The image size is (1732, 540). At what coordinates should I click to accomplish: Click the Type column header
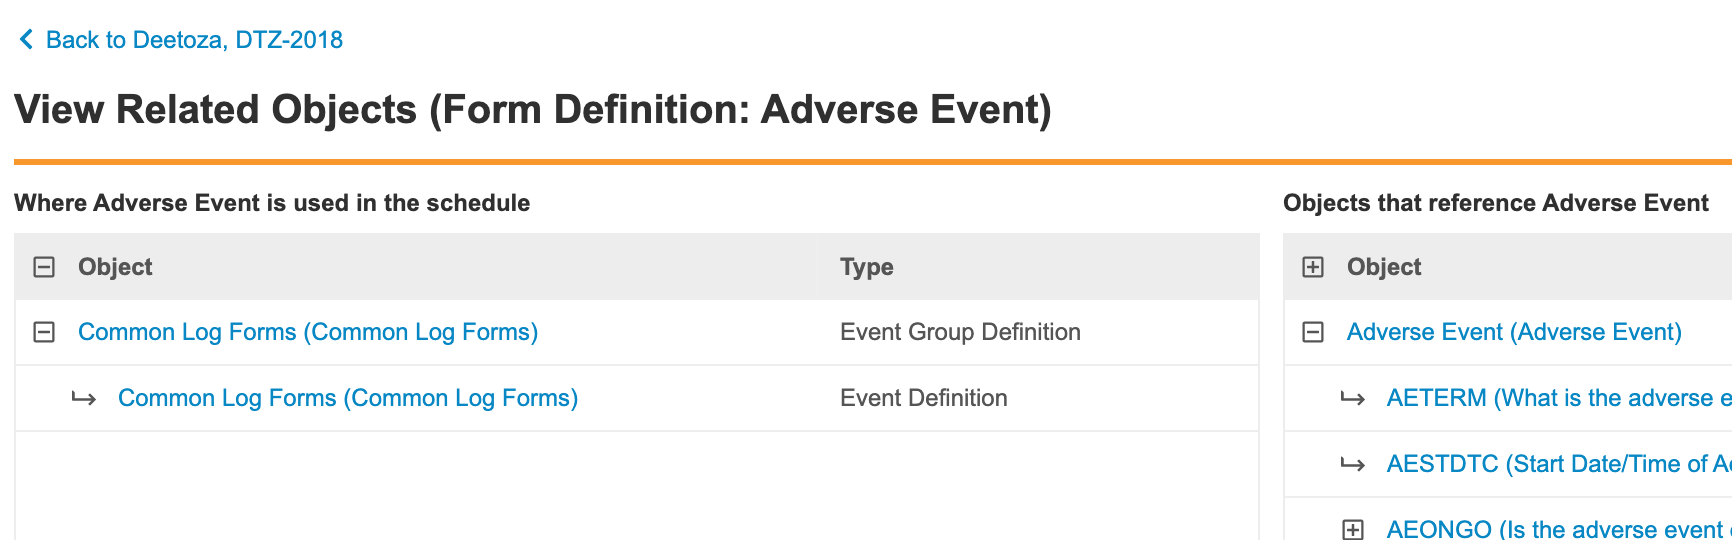pyautogui.click(x=867, y=267)
